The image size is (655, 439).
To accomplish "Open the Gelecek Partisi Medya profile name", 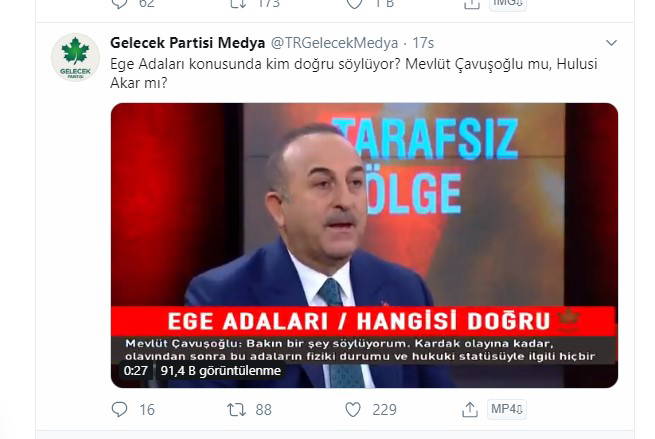I will (x=188, y=43).
